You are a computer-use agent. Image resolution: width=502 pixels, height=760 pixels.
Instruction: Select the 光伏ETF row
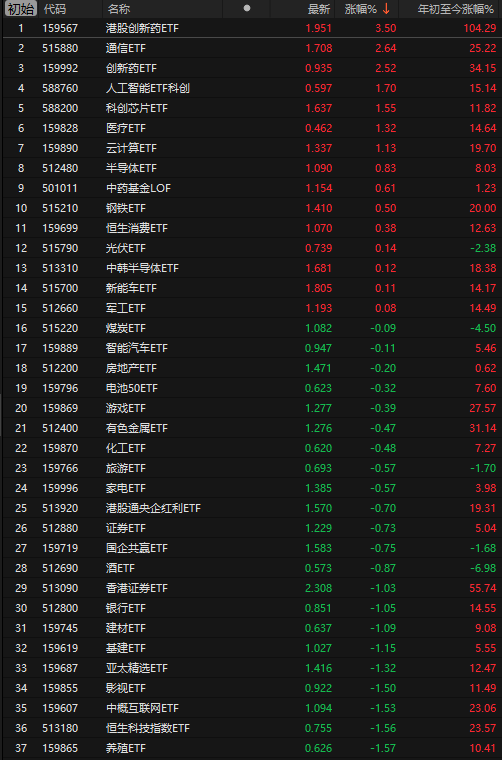click(251, 248)
